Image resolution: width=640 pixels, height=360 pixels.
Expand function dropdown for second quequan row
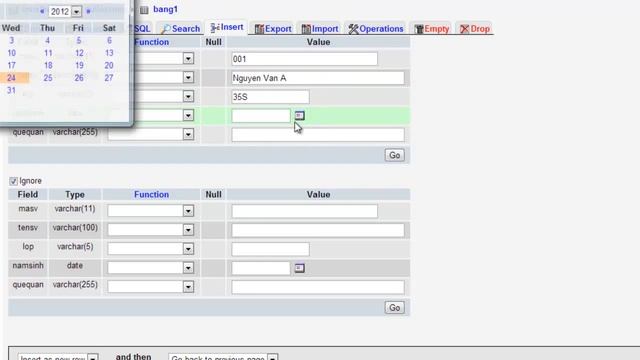tap(188, 287)
